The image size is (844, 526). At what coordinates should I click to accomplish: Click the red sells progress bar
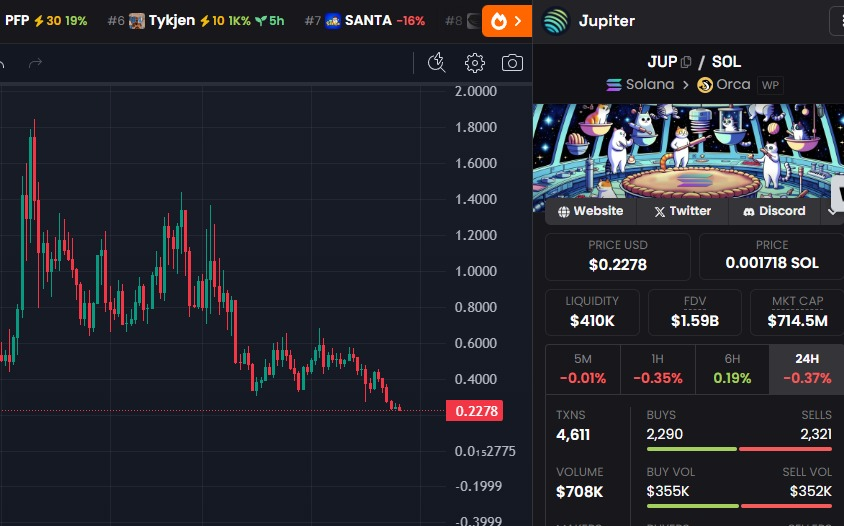point(785,449)
